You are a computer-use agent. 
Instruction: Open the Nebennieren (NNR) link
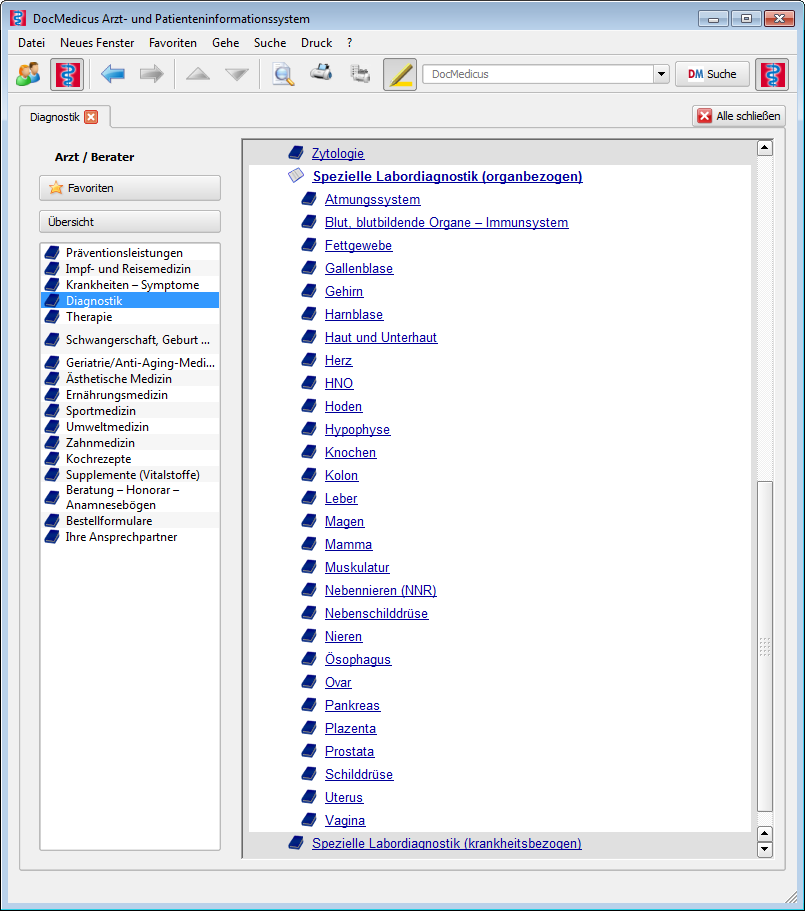[380, 590]
